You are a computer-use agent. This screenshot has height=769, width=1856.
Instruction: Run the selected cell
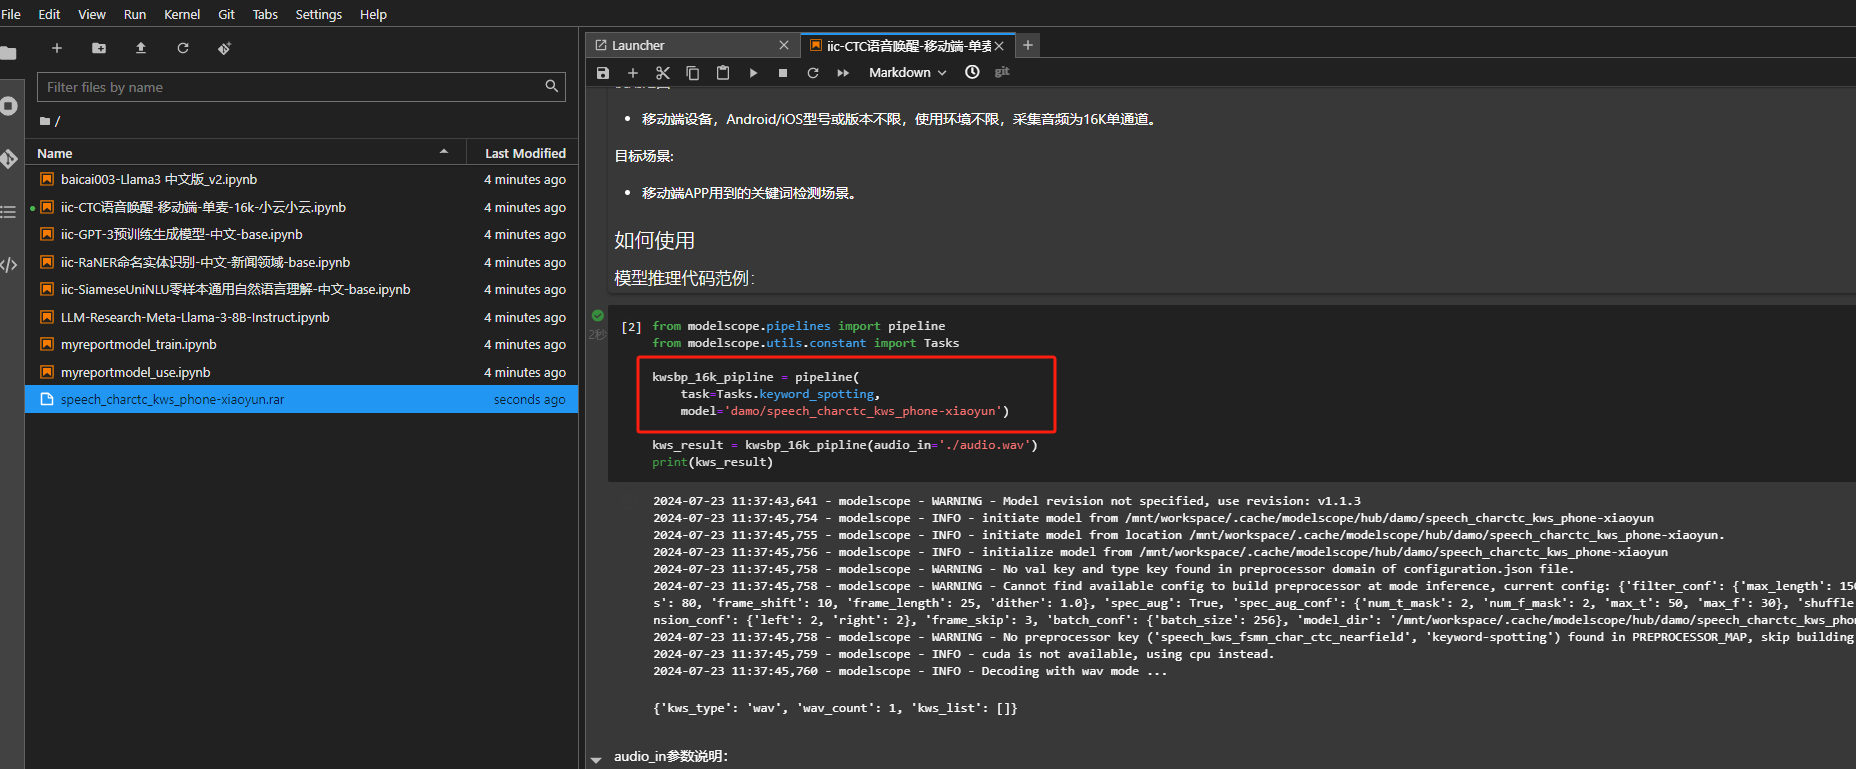753,72
